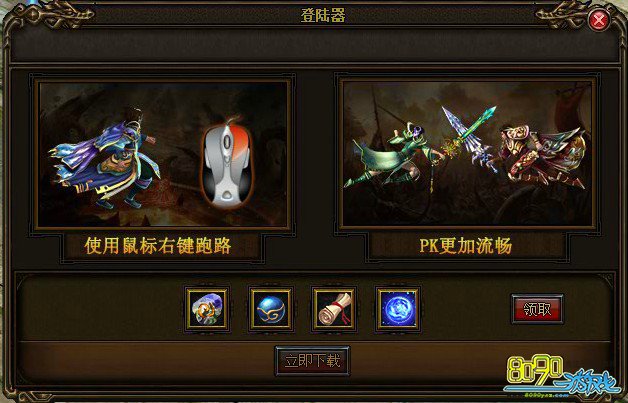Click the blue-robed mage character artwork

(104, 160)
